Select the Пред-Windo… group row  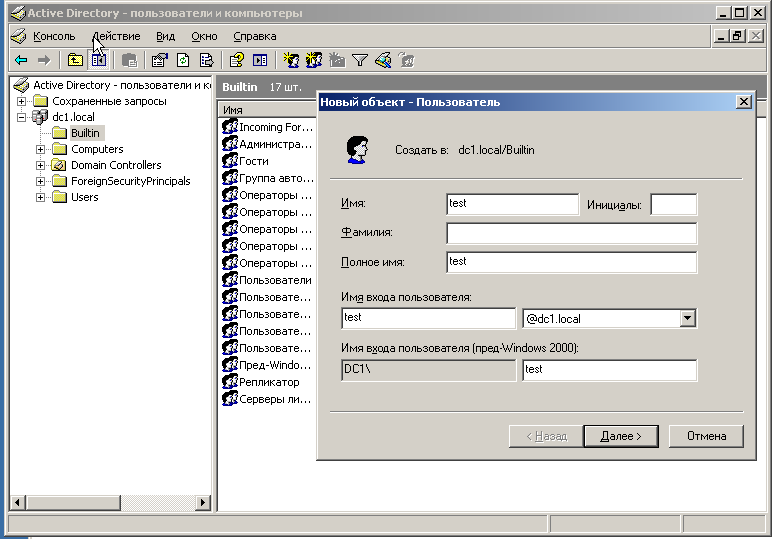[267, 365]
